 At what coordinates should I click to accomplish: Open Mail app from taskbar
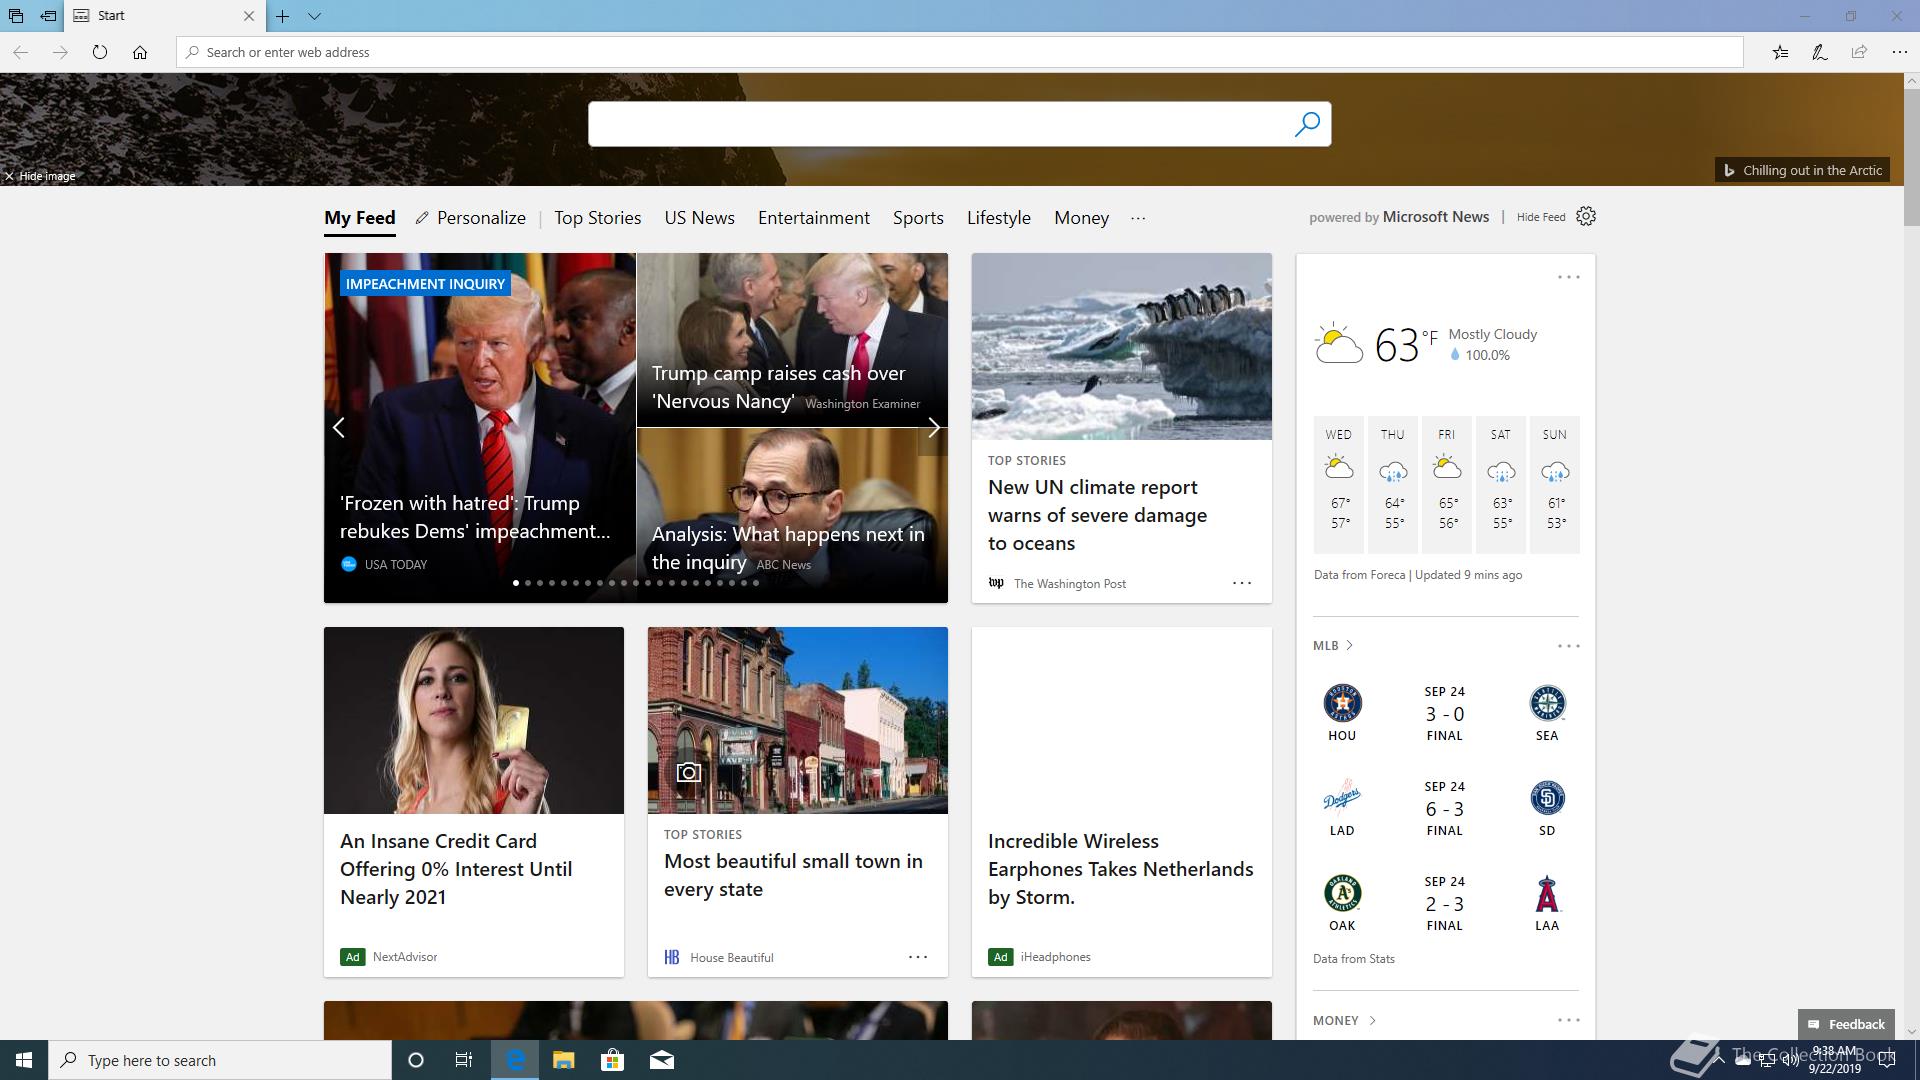pos(662,1060)
